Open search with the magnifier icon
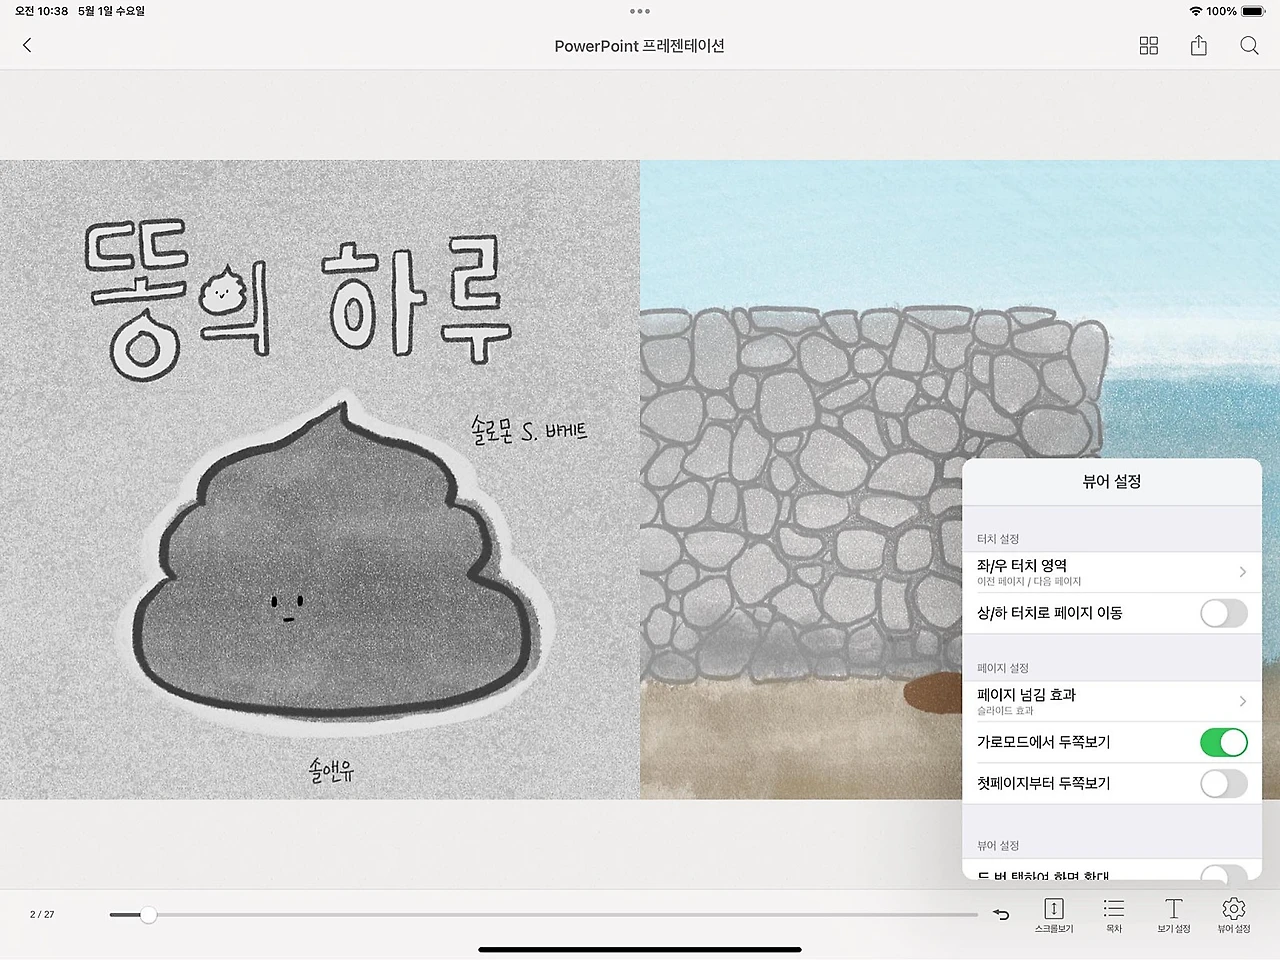Image resolution: width=1280 pixels, height=960 pixels. pyautogui.click(x=1249, y=46)
